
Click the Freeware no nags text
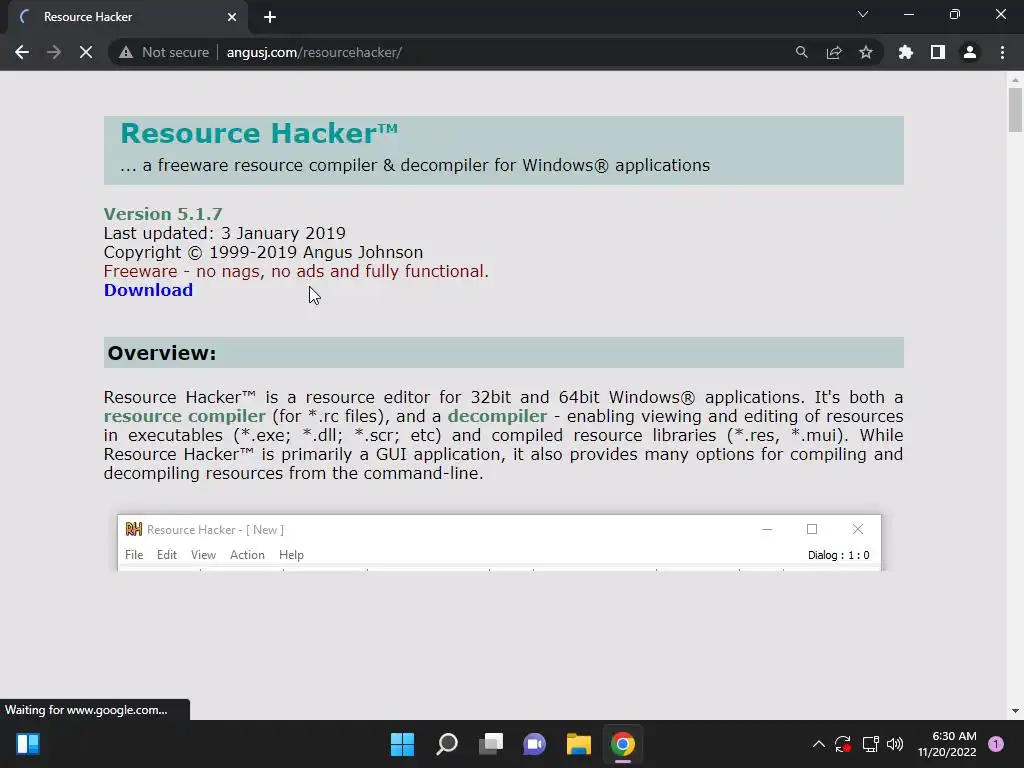(x=296, y=271)
